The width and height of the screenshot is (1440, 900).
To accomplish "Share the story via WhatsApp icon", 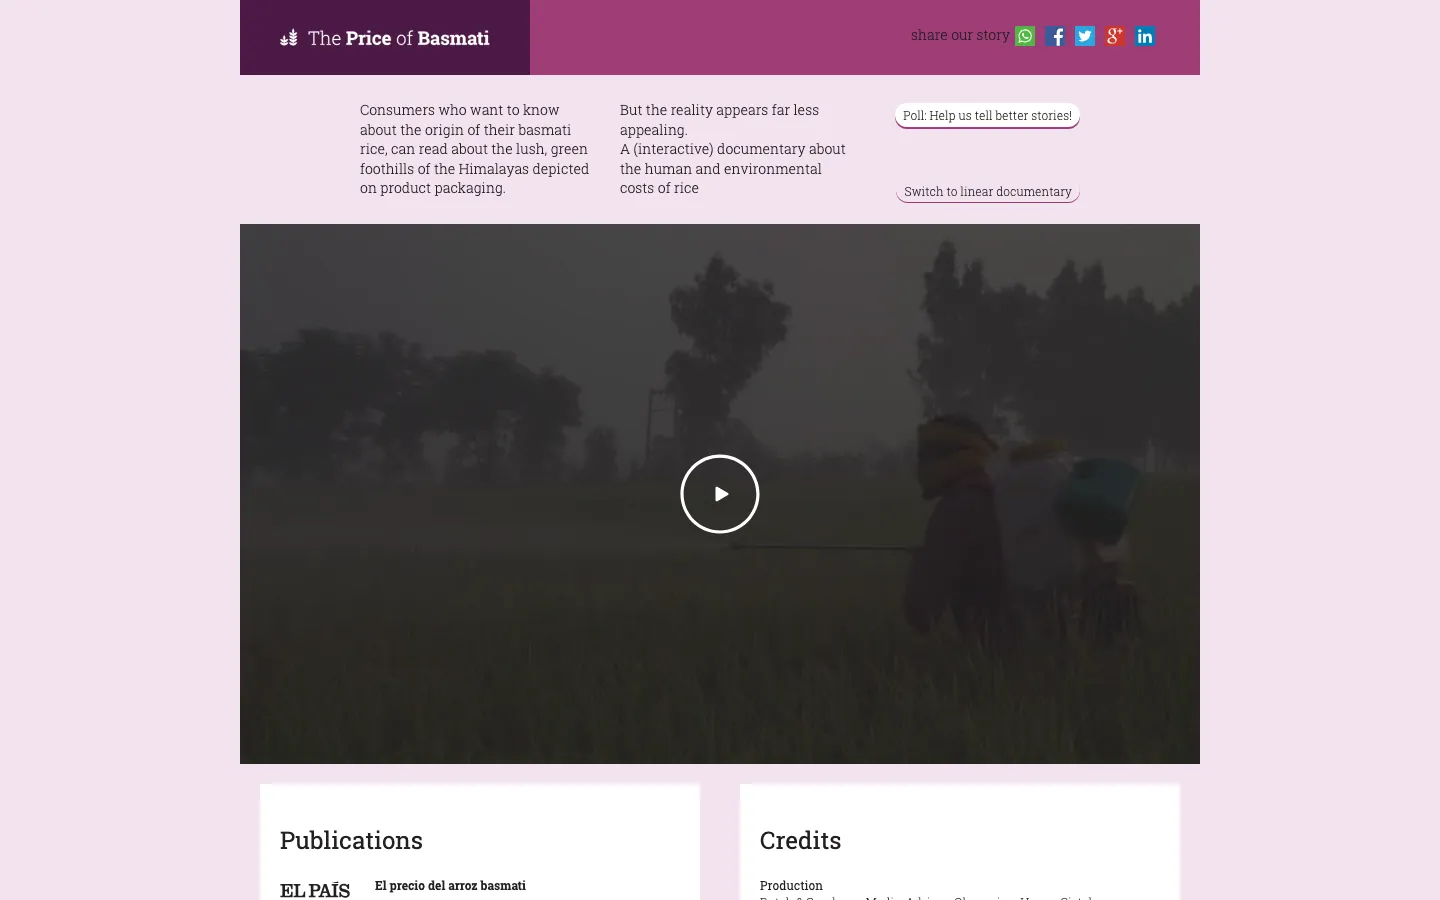I will tap(1025, 36).
